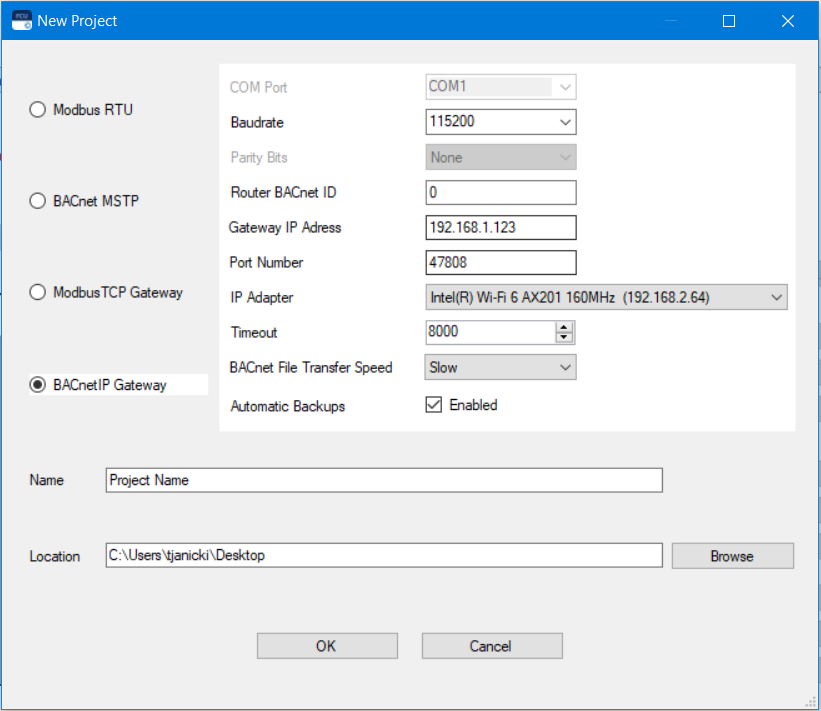This screenshot has width=821, height=711.
Task: Click the Gateway IP Adress field
Action: click(500, 227)
